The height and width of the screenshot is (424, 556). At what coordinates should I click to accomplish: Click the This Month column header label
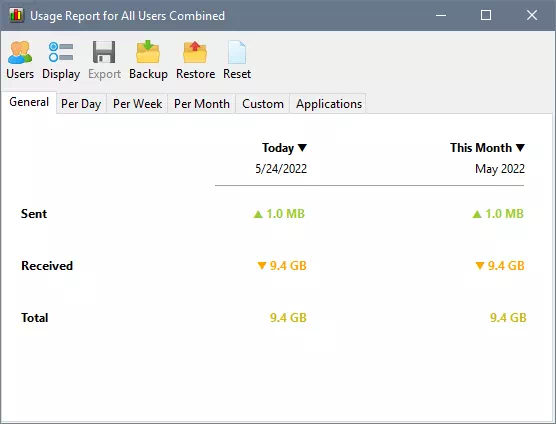pyautogui.click(x=481, y=147)
